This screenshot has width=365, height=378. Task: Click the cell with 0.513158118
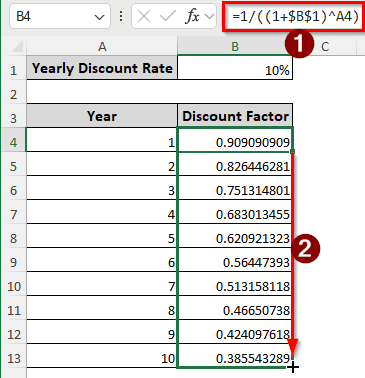pyautogui.click(x=235, y=284)
